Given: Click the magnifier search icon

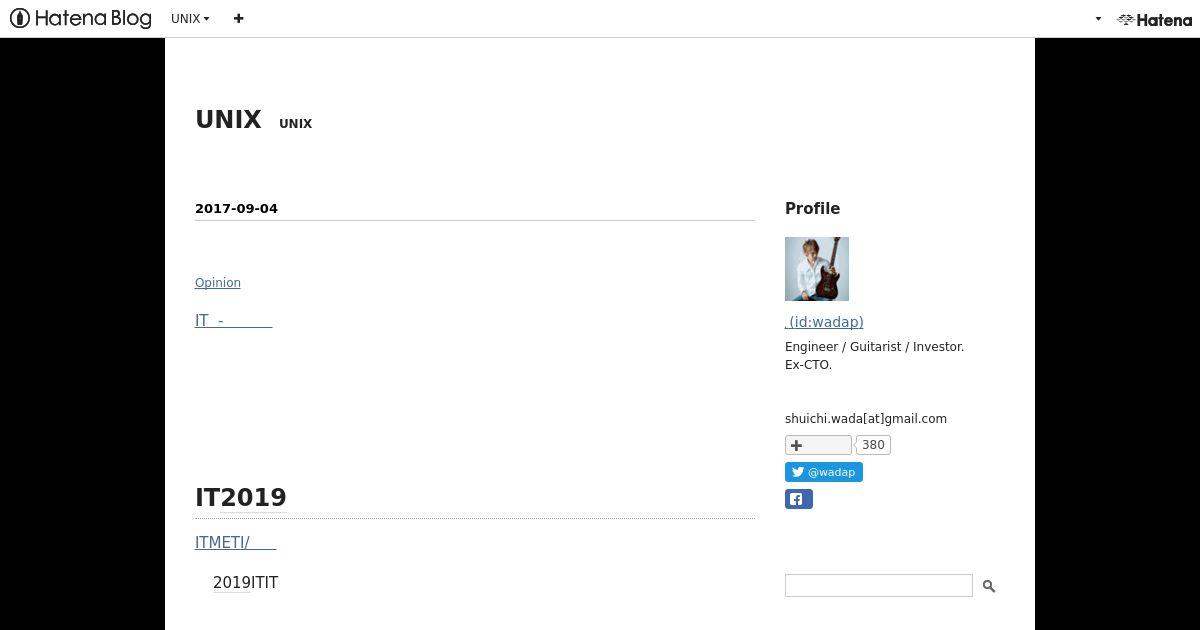Looking at the screenshot, I should click(x=989, y=586).
